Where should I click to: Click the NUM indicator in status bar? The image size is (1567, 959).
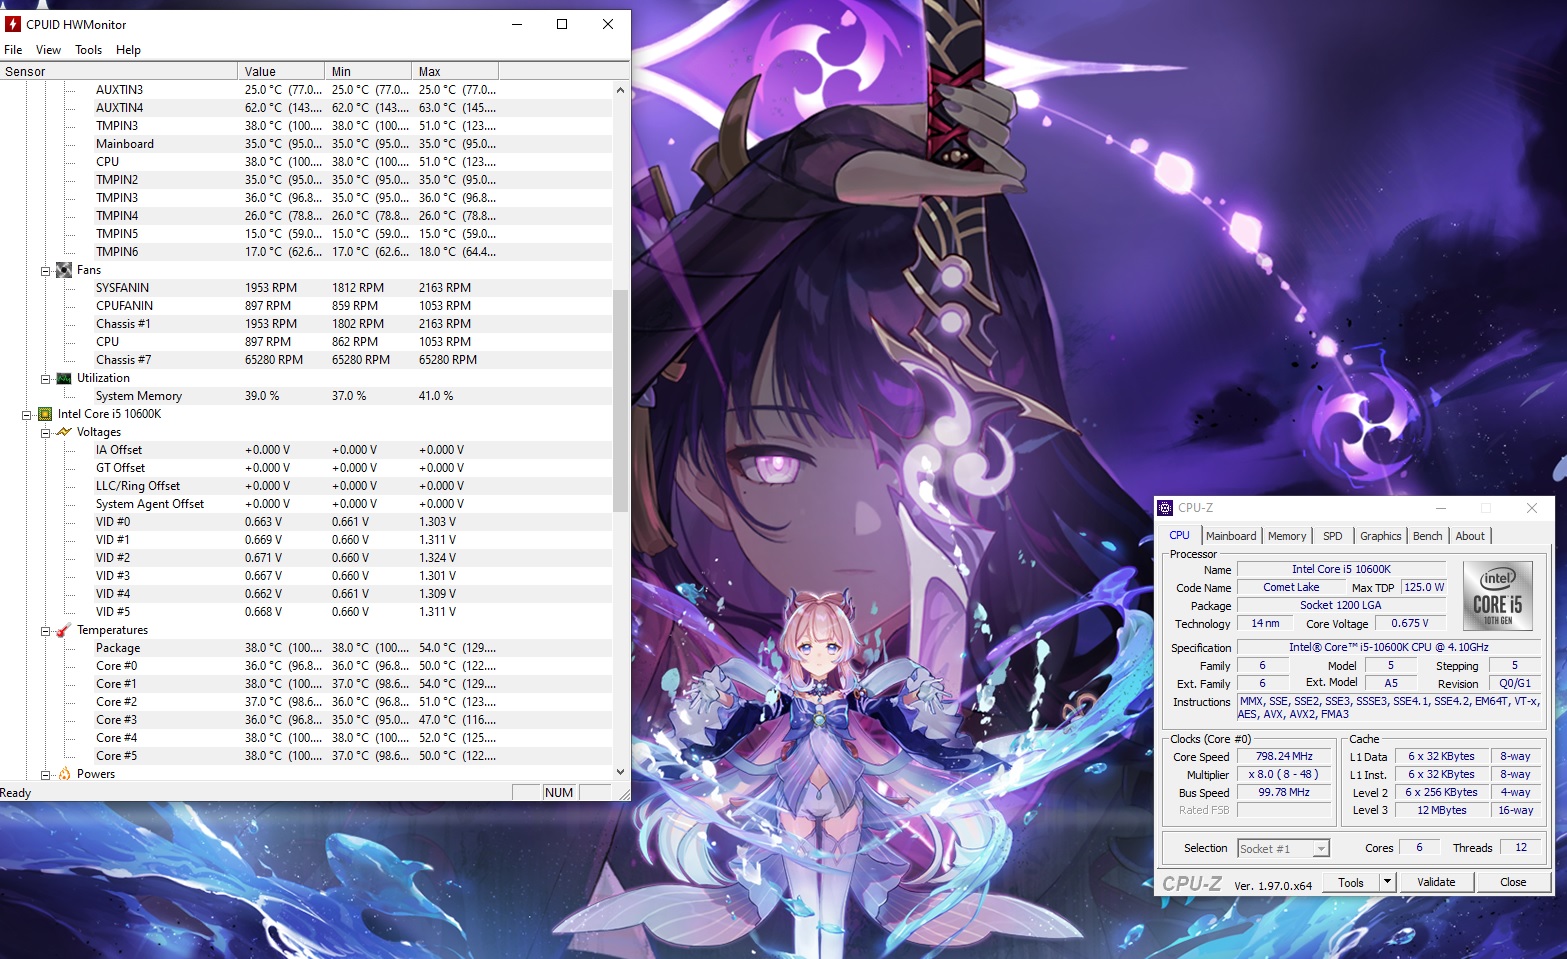[x=559, y=793]
